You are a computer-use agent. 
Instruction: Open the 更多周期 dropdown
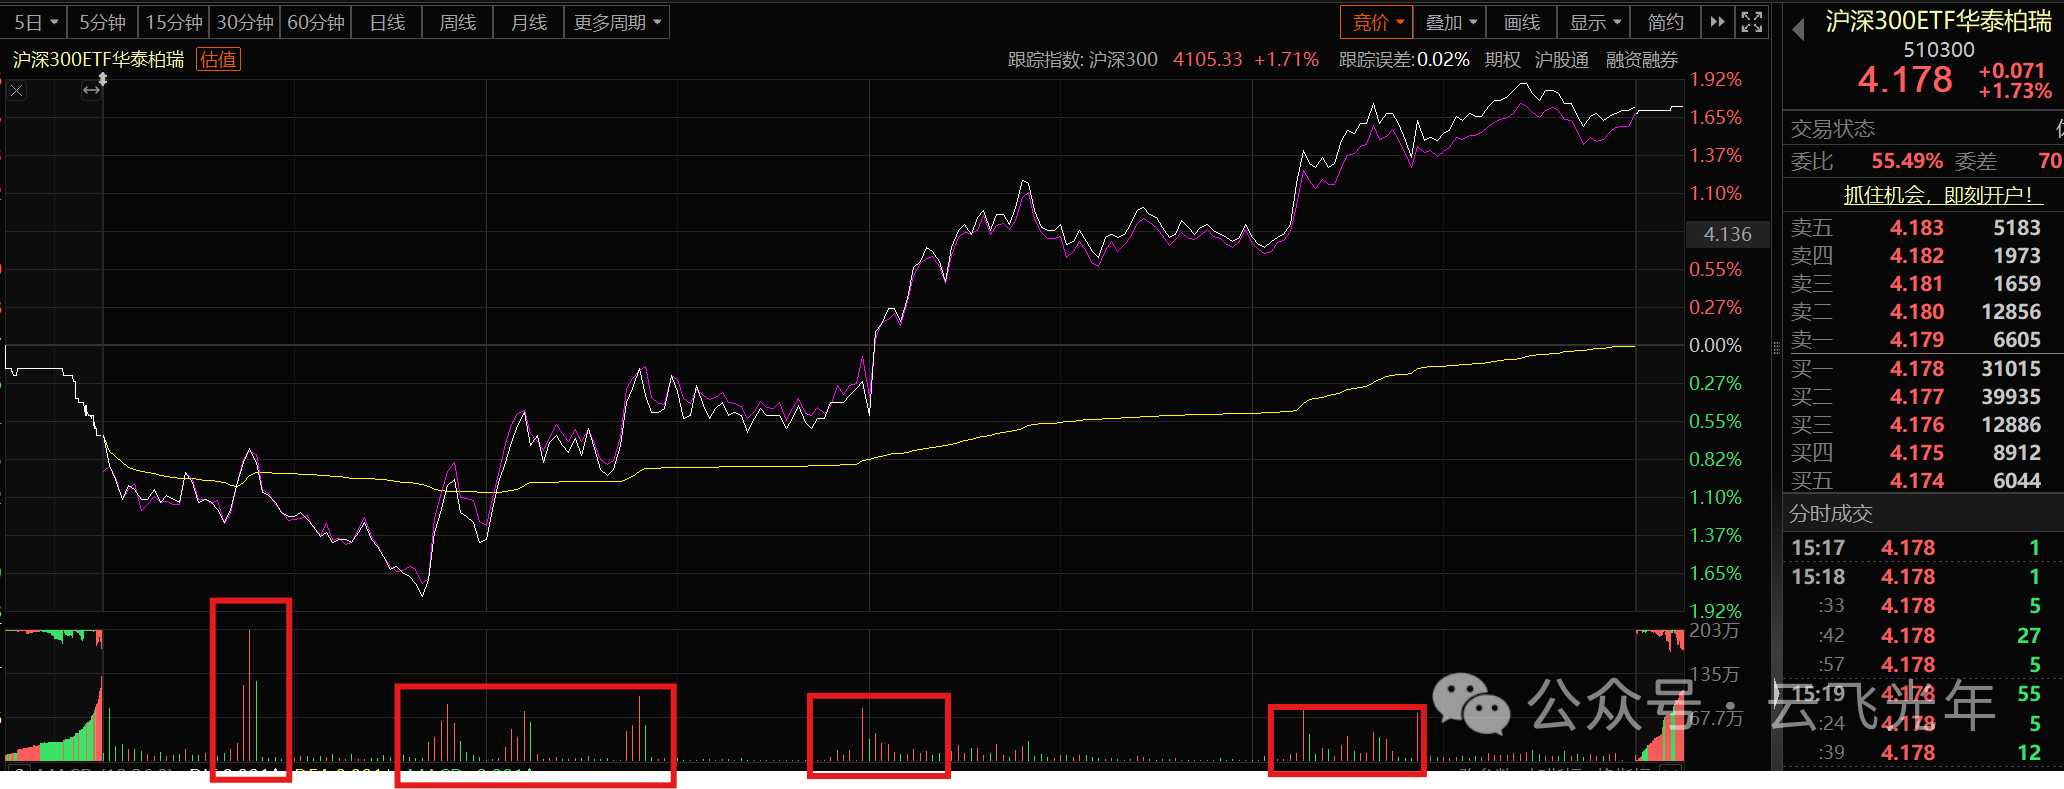point(617,22)
